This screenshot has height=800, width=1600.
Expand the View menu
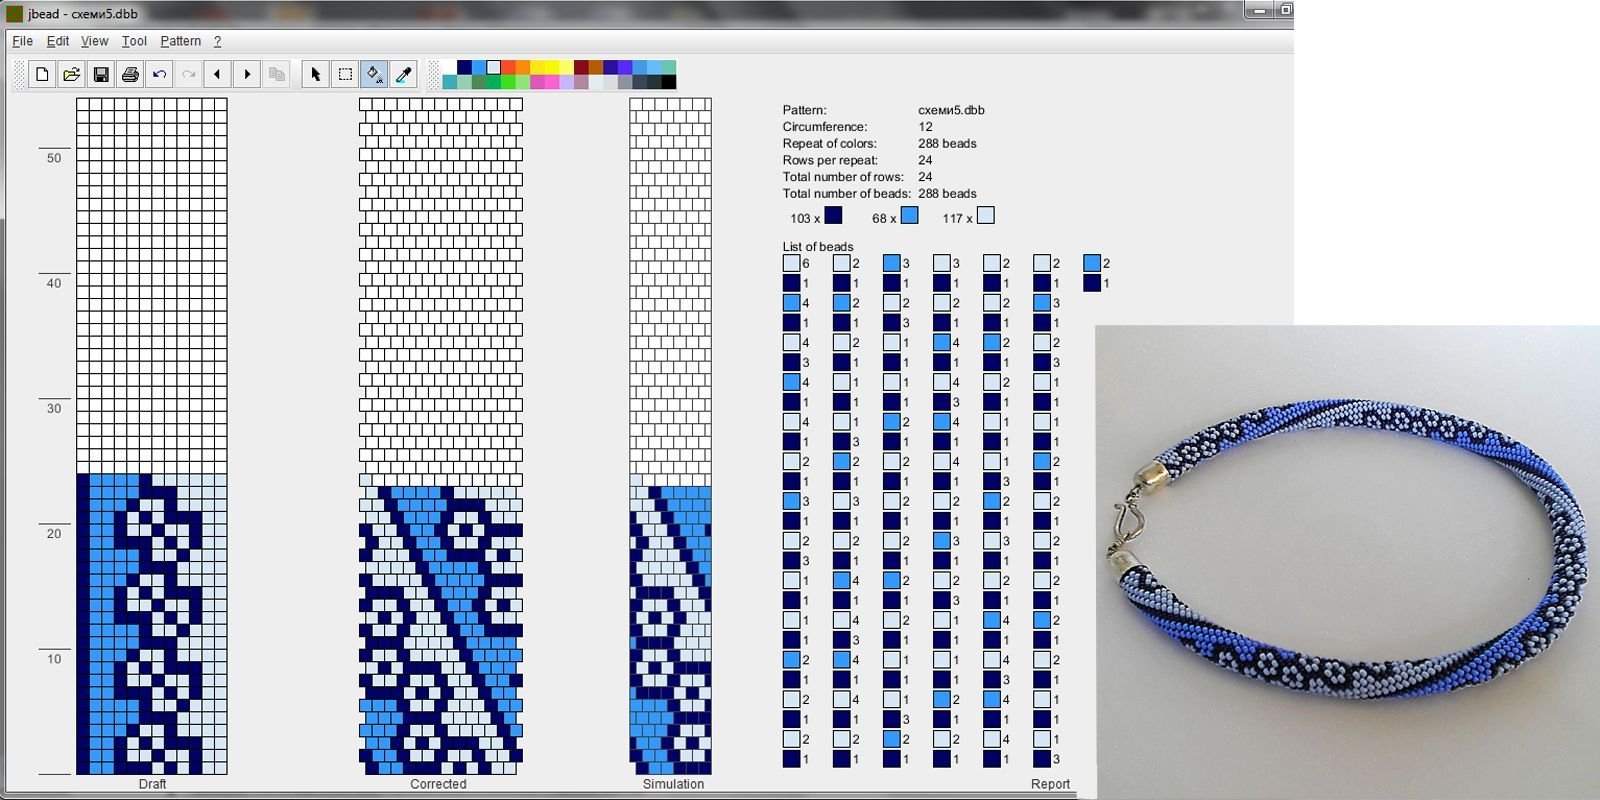tap(94, 41)
